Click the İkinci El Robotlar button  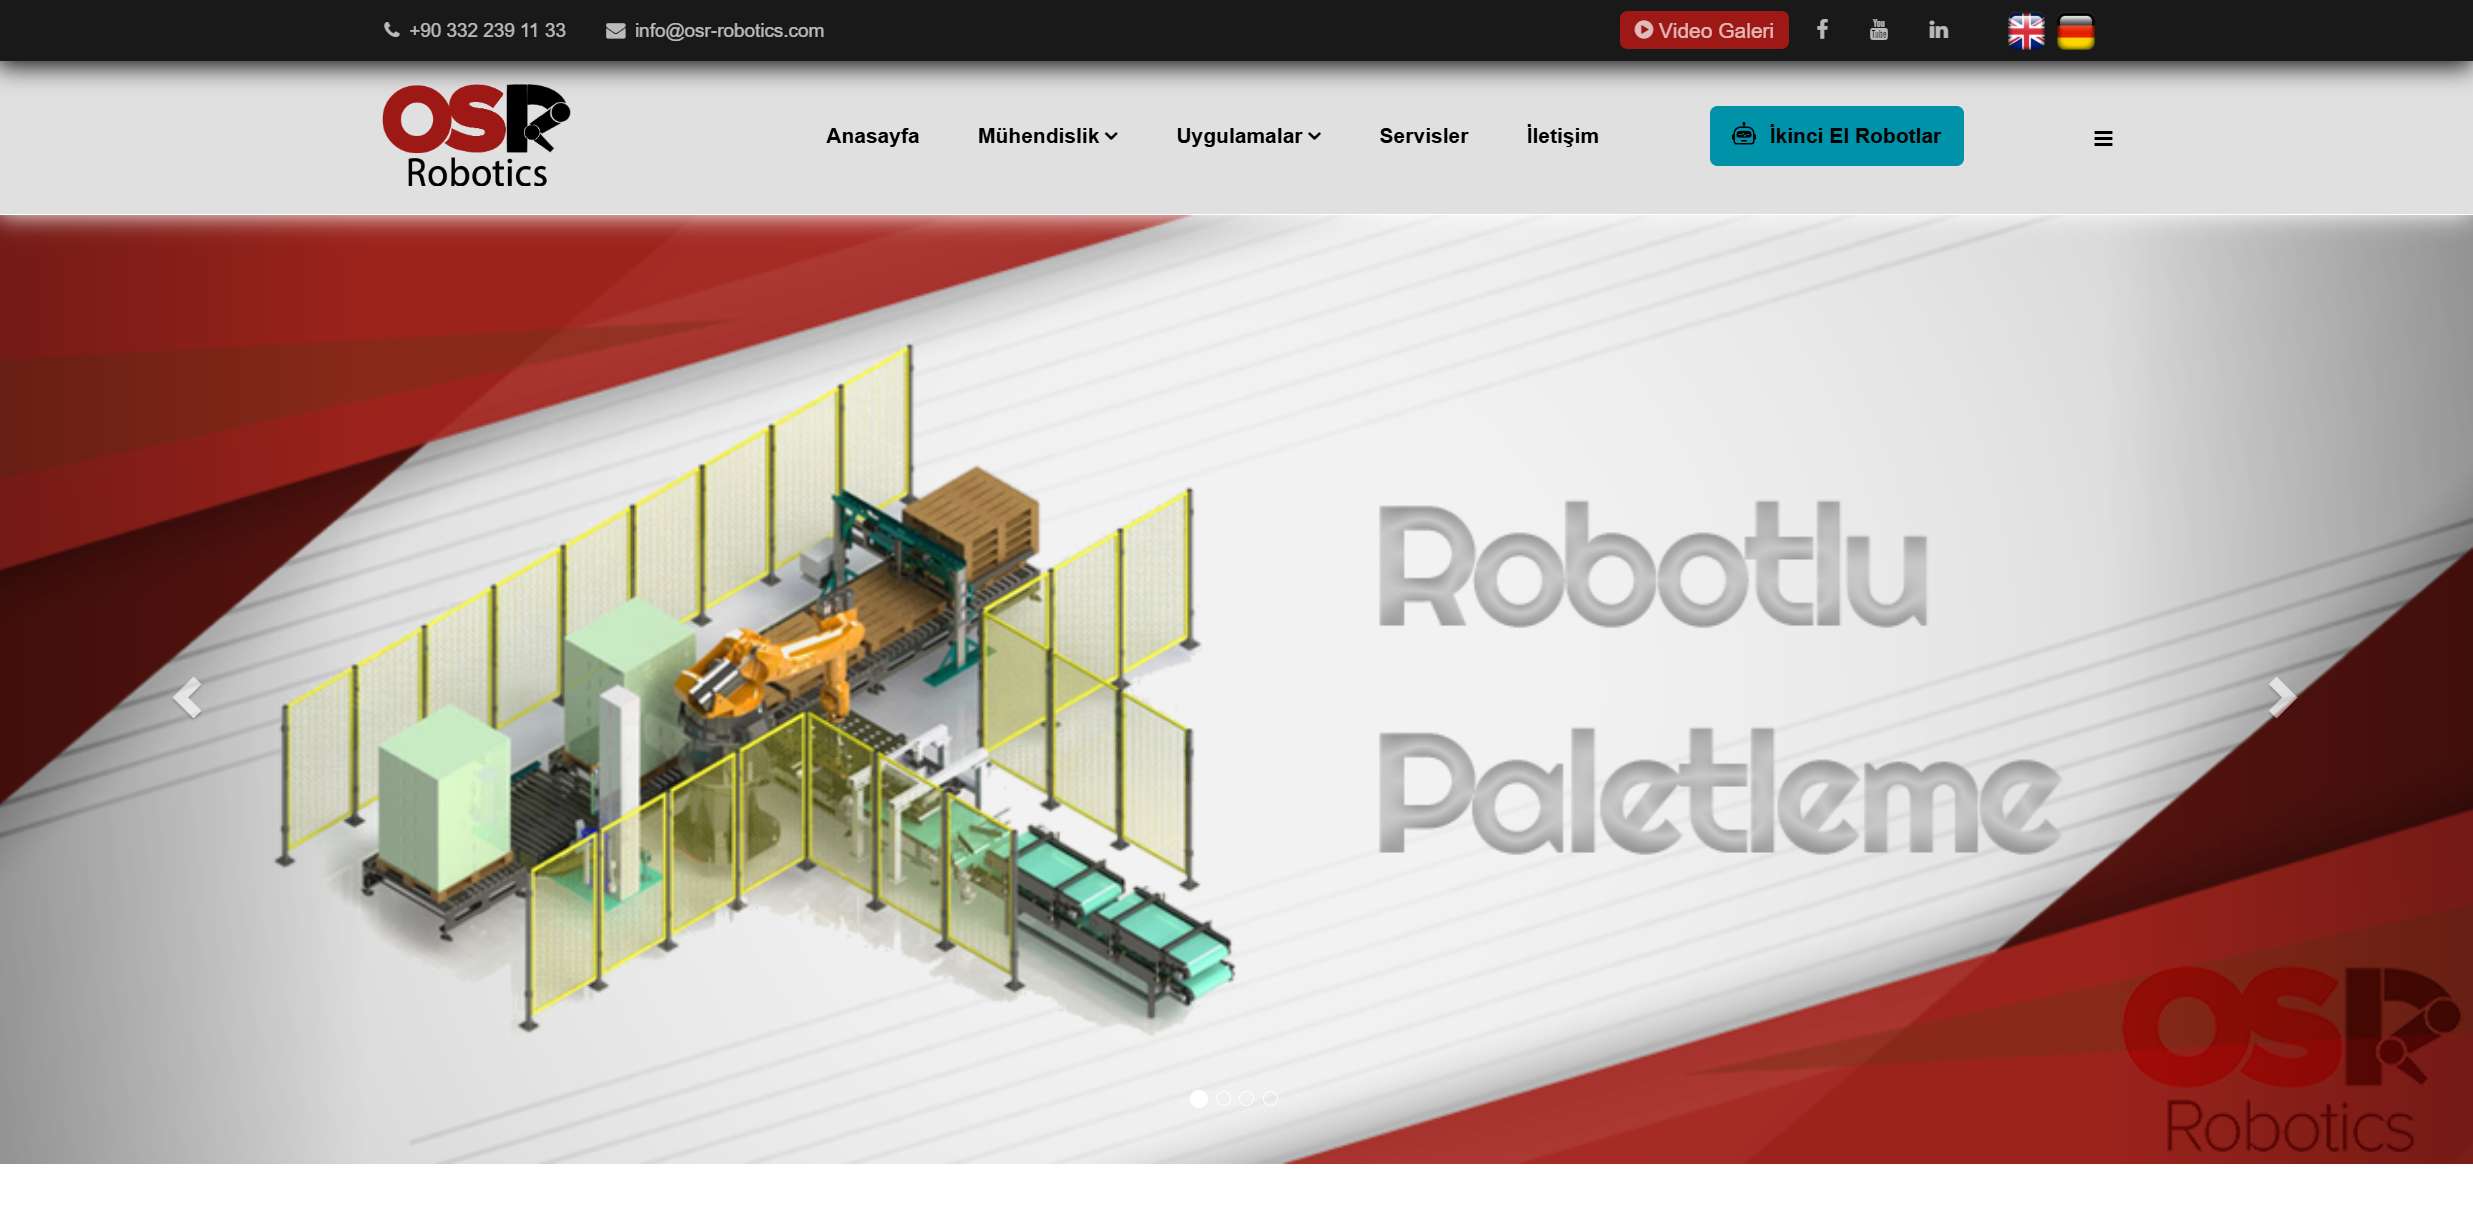1836,135
